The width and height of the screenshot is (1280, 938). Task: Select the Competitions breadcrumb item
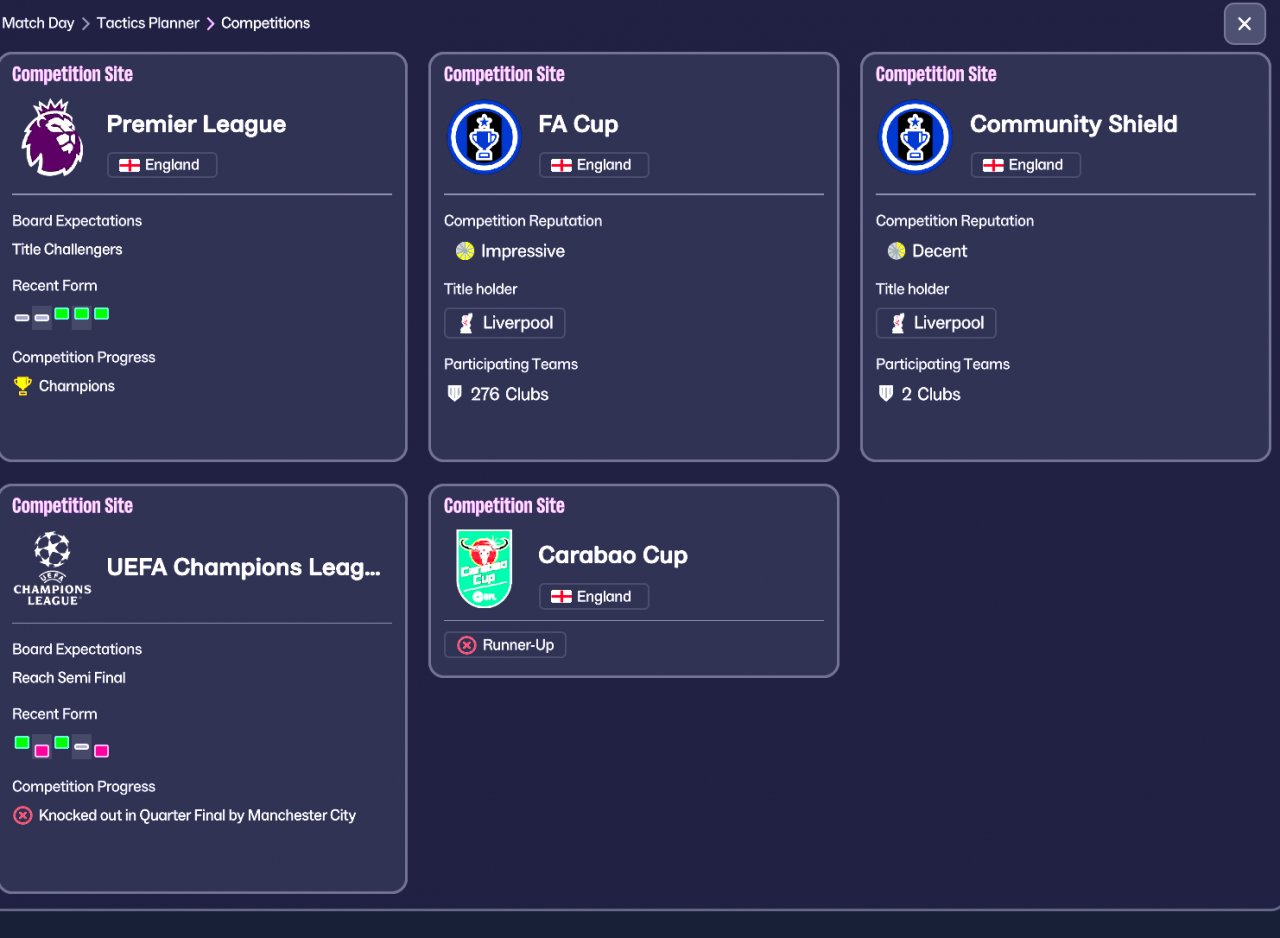(x=265, y=23)
